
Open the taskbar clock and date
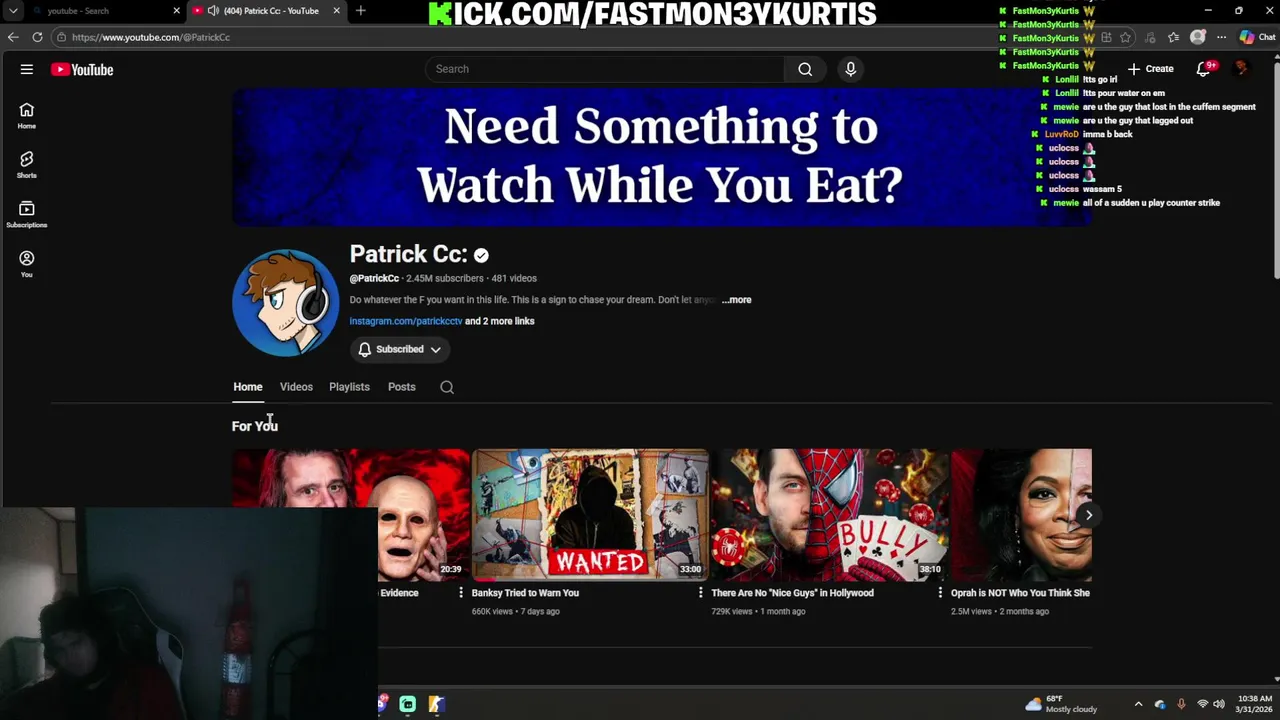pos(1254,704)
